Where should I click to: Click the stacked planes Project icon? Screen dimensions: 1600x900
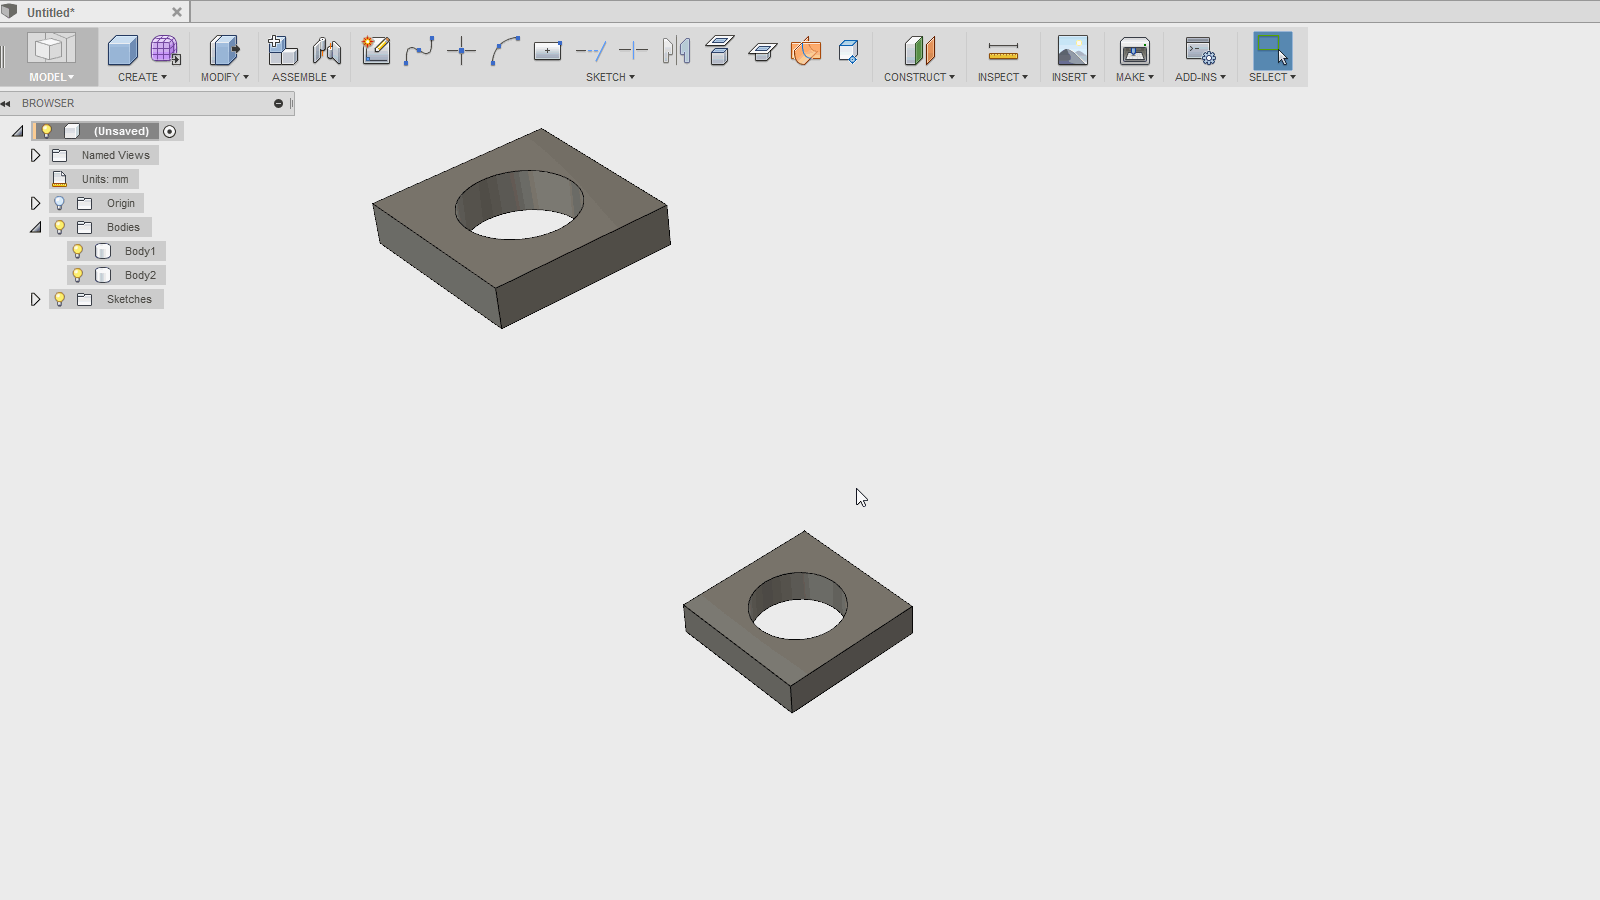719,51
